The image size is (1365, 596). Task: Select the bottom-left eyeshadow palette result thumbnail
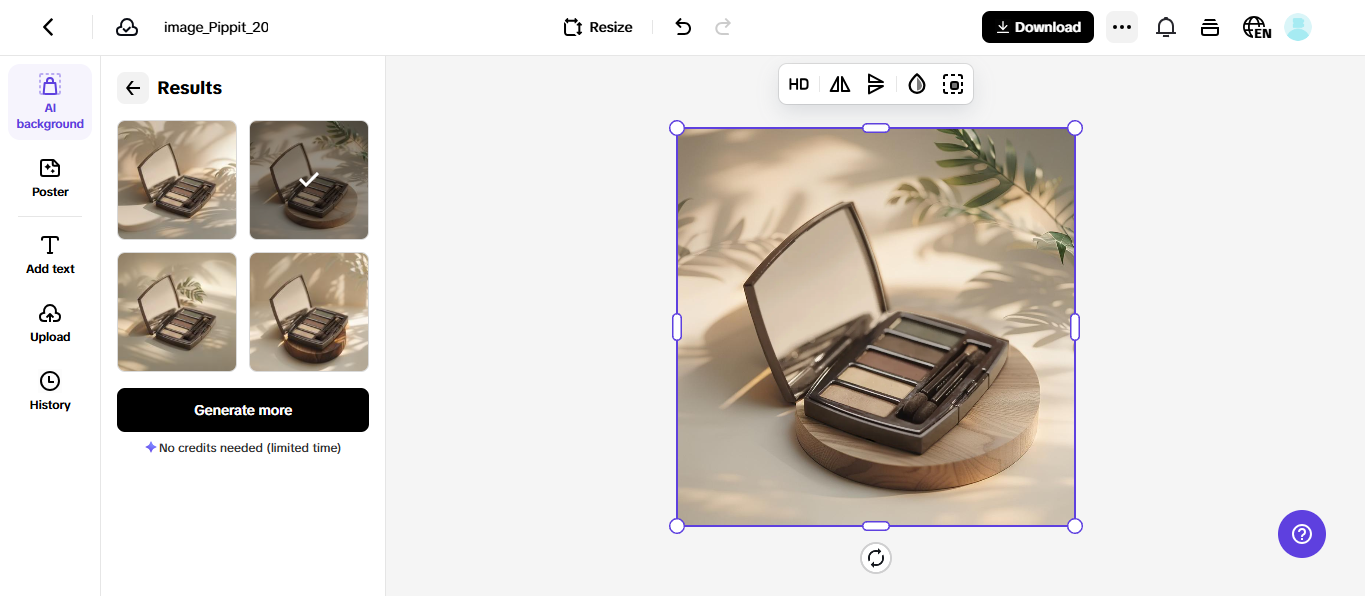tap(176, 311)
